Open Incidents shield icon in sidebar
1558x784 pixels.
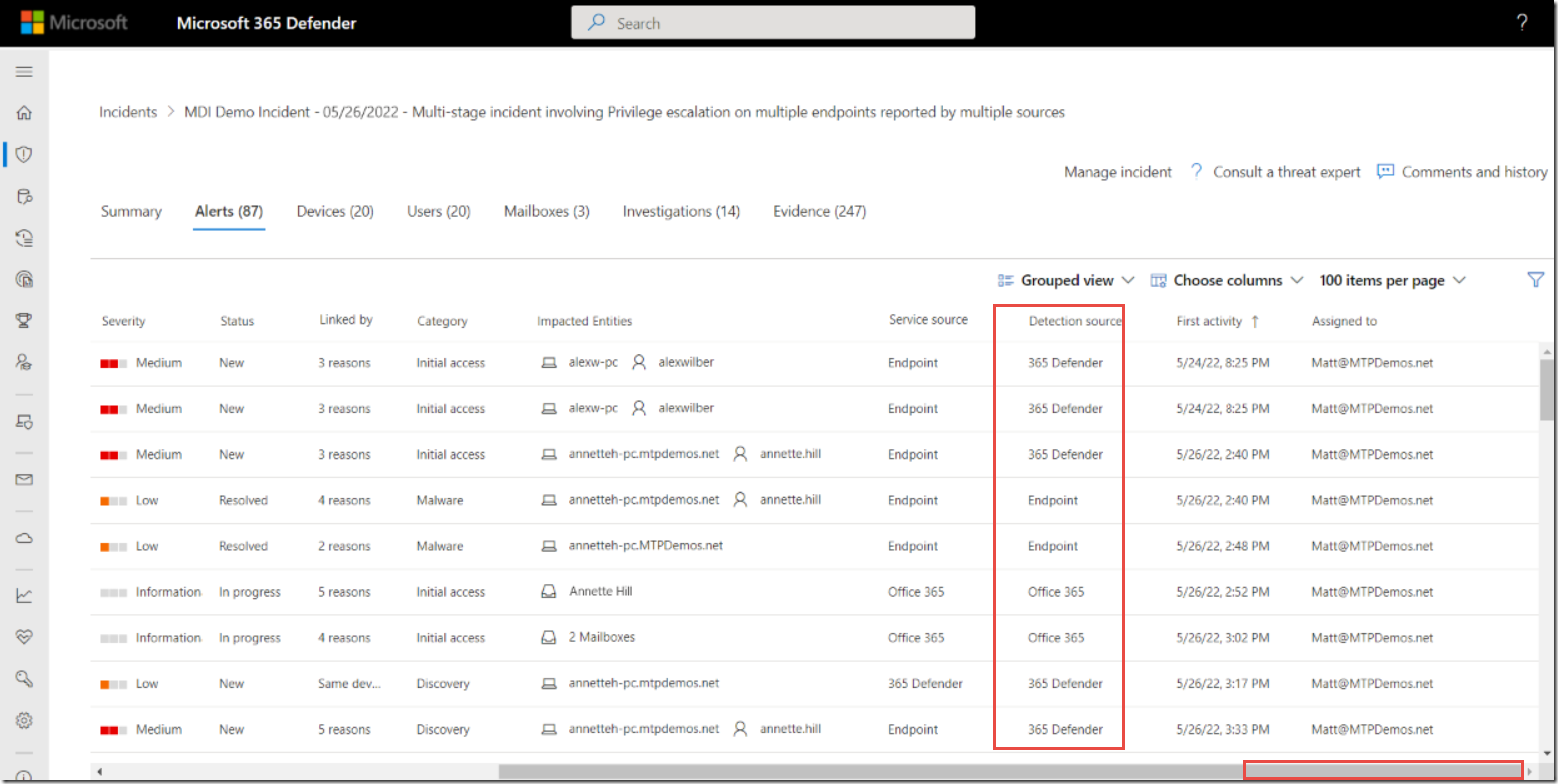coord(24,154)
